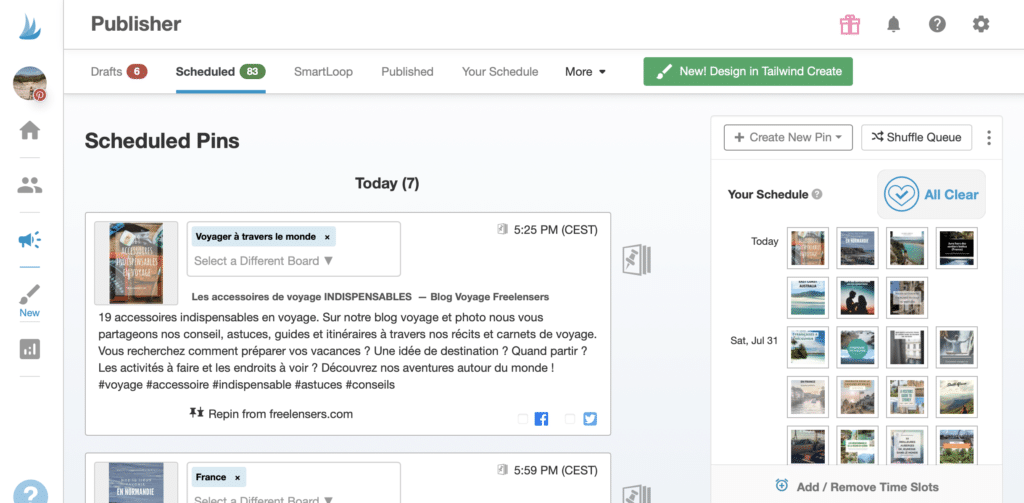
Task: Switch to the Drafts tab
Action: point(119,72)
